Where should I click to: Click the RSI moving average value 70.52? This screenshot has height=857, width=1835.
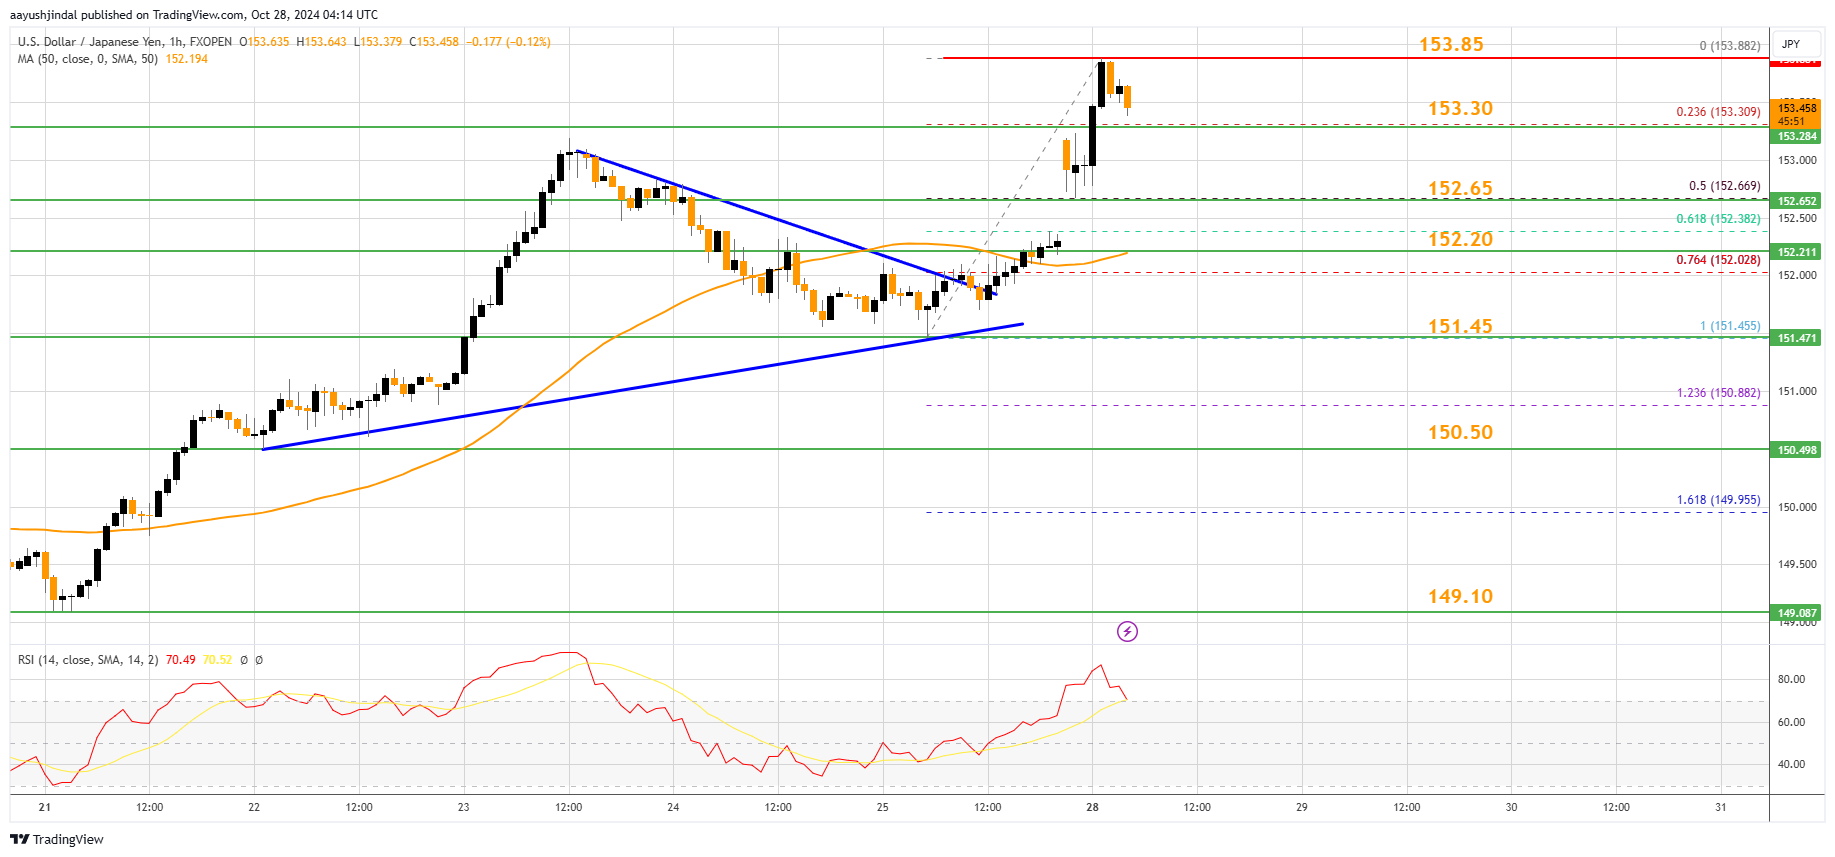(217, 660)
